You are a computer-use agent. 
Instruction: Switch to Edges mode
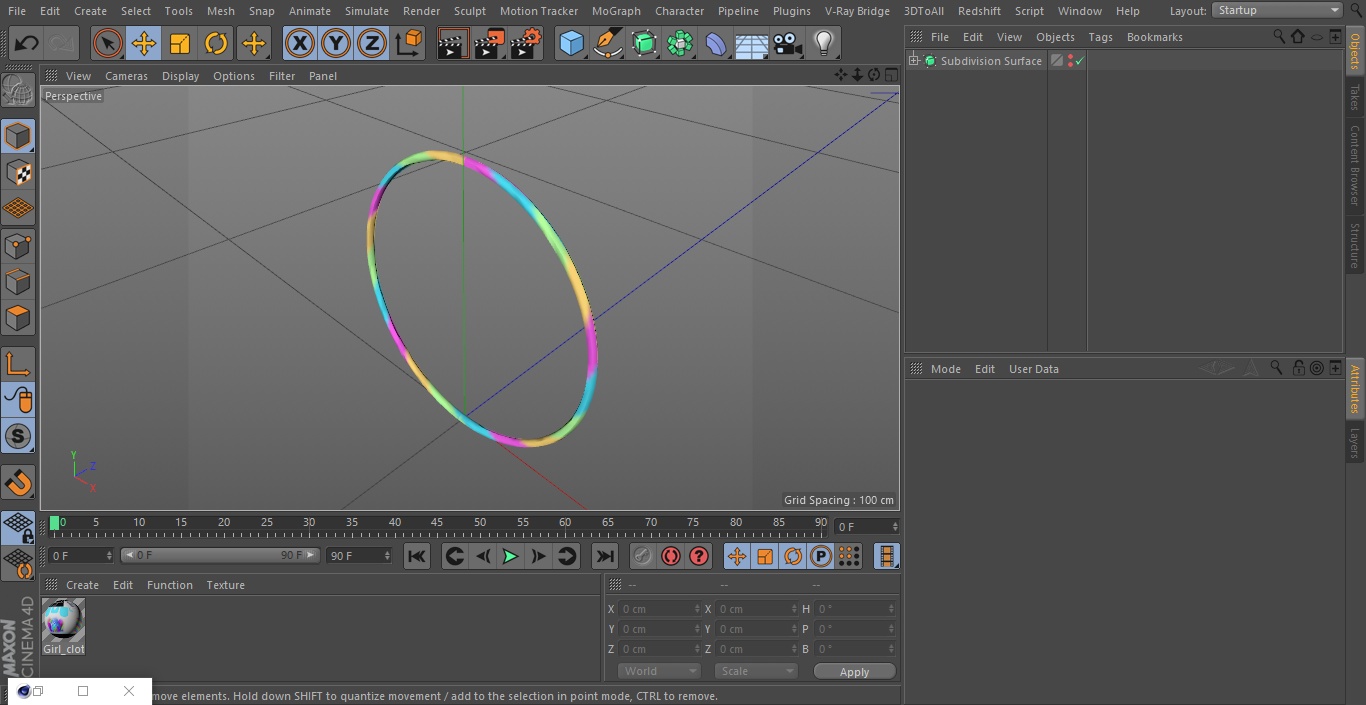[18, 282]
